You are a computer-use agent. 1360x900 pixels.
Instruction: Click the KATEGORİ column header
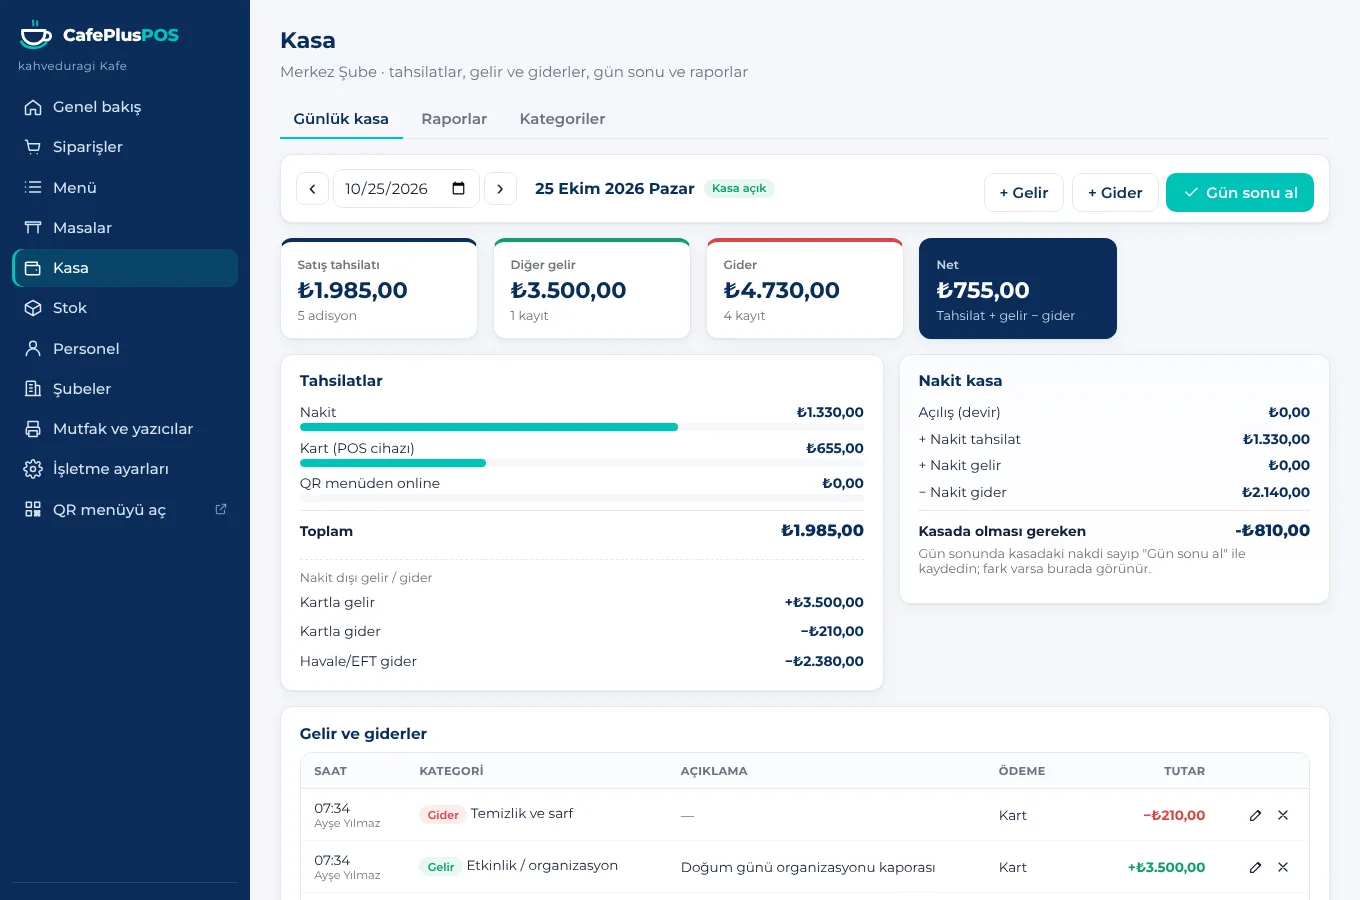pyautogui.click(x=451, y=771)
